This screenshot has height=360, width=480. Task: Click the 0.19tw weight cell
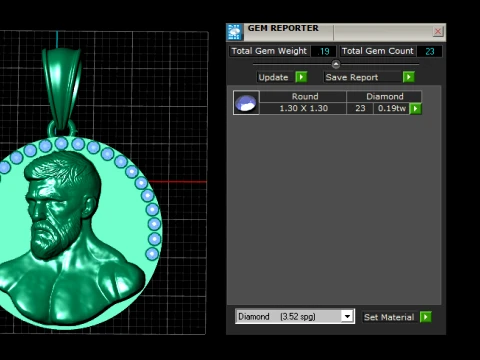pyautogui.click(x=392, y=108)
